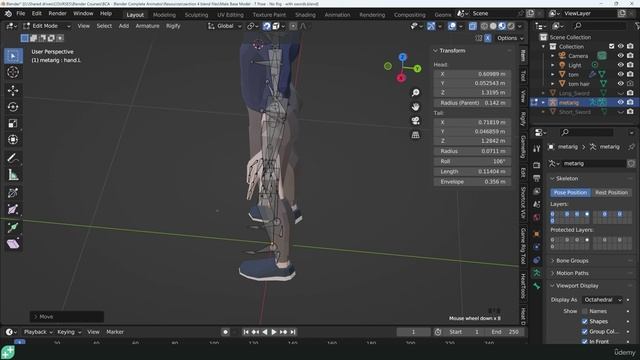Open the Tool properties tab icon

(x=537, y=149)
